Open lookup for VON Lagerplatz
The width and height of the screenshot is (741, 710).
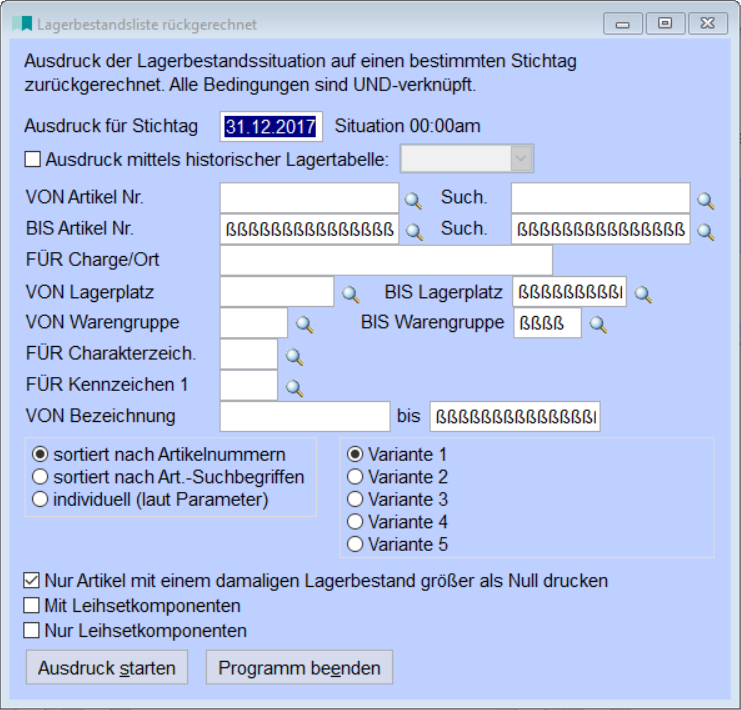[350, 294]
